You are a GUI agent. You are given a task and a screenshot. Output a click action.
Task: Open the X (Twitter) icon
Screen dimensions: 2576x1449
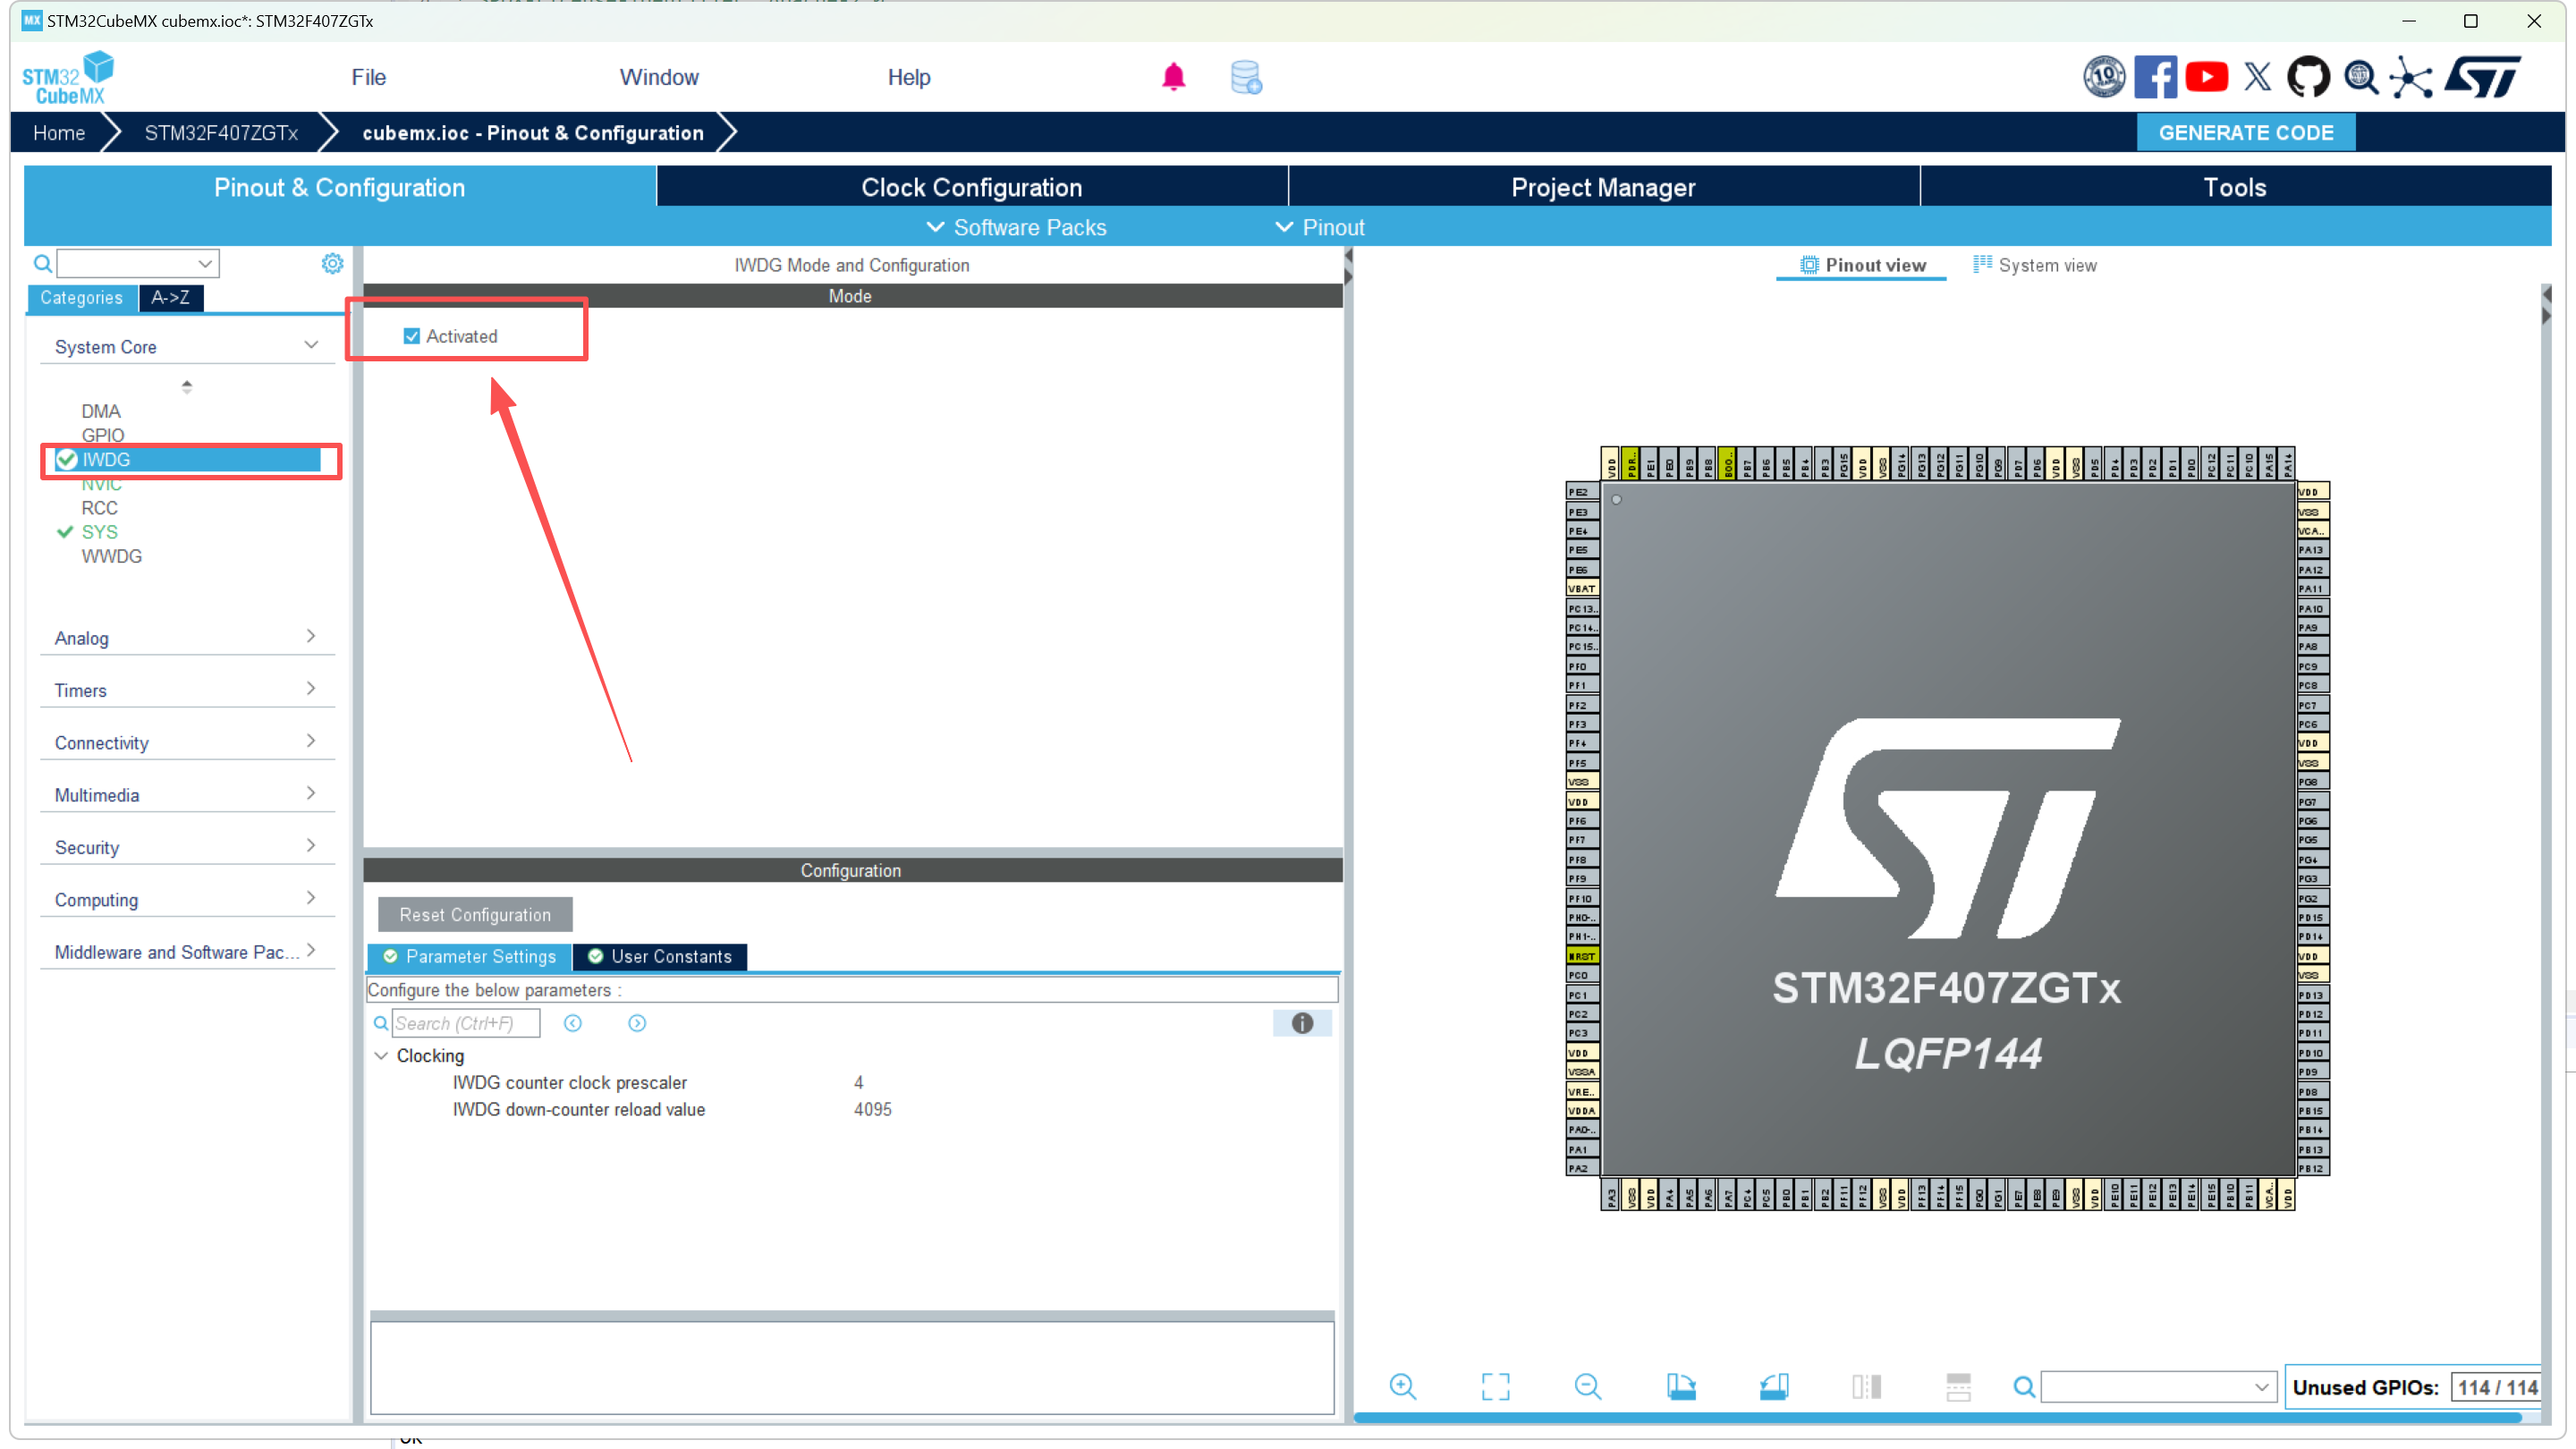[2257, 77]
